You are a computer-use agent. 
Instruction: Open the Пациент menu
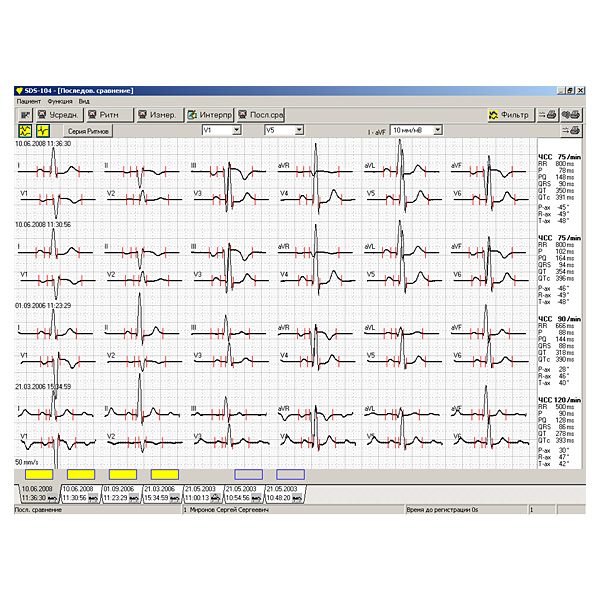(x=28, y=101)
